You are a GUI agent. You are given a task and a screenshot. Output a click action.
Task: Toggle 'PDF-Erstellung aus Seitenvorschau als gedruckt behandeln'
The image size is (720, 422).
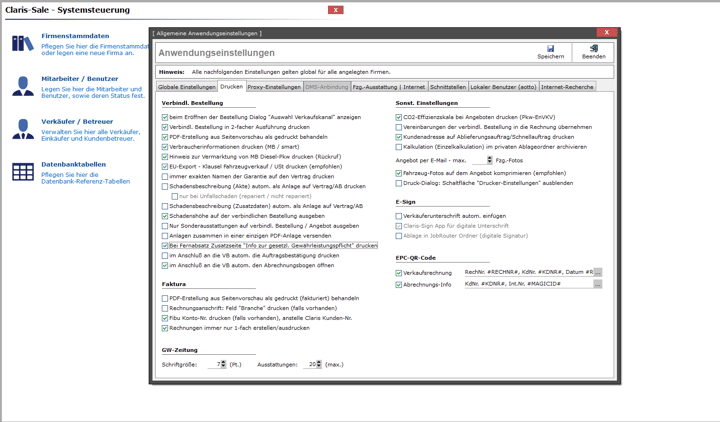click(x=165, y=137)
